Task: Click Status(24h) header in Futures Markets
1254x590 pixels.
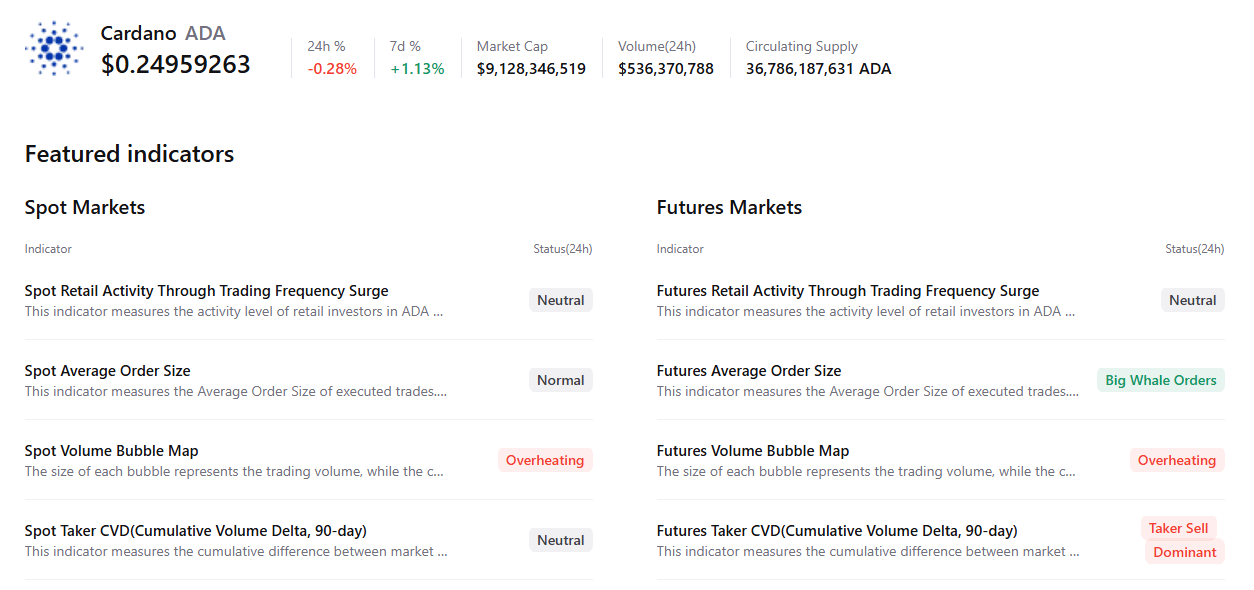Action: click(x=1195, y=249)
